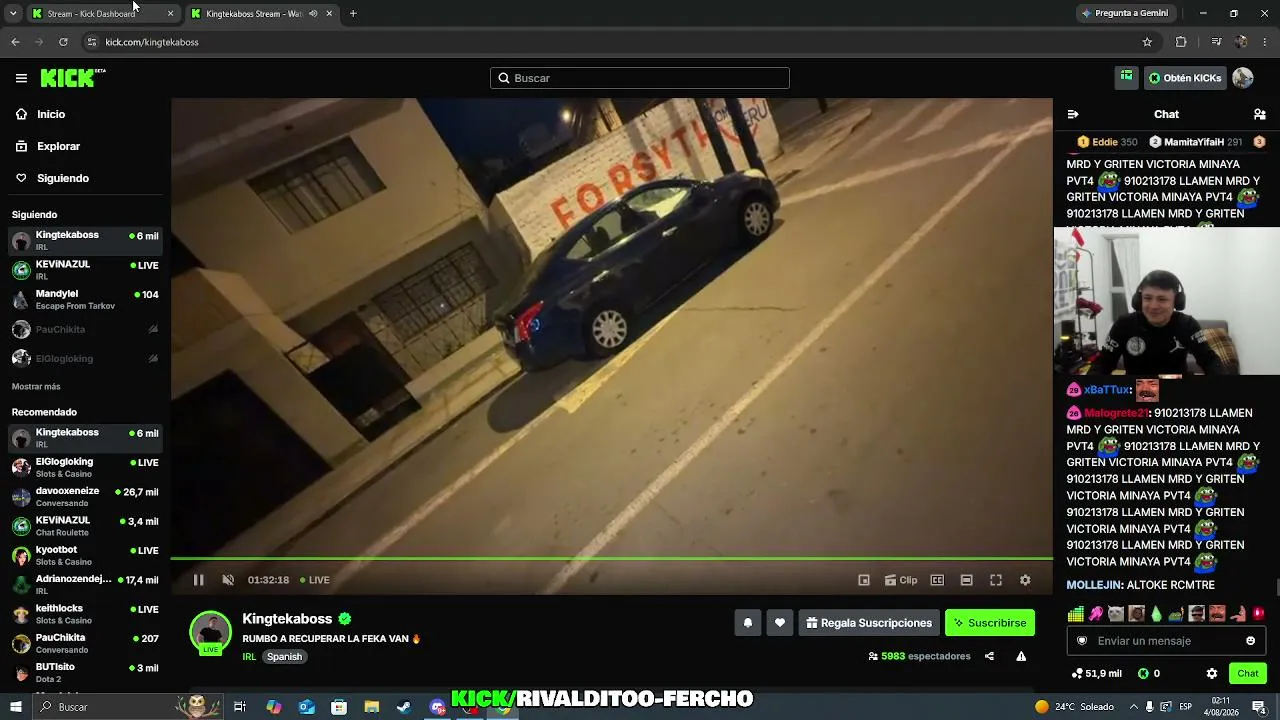The width and height of the screenshot is (1280, 720).
Task: Enter fullscreen on the video player
Action: [996, 580]
